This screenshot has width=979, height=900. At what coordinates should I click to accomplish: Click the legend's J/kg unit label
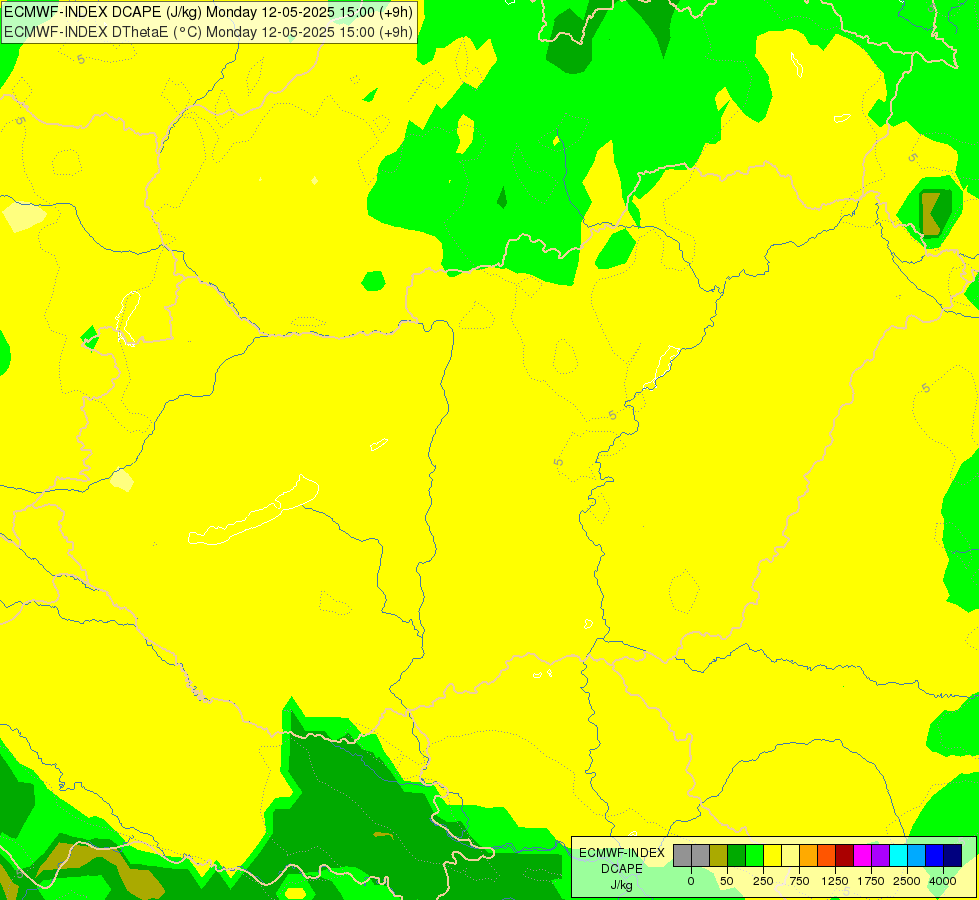[621, 885]
